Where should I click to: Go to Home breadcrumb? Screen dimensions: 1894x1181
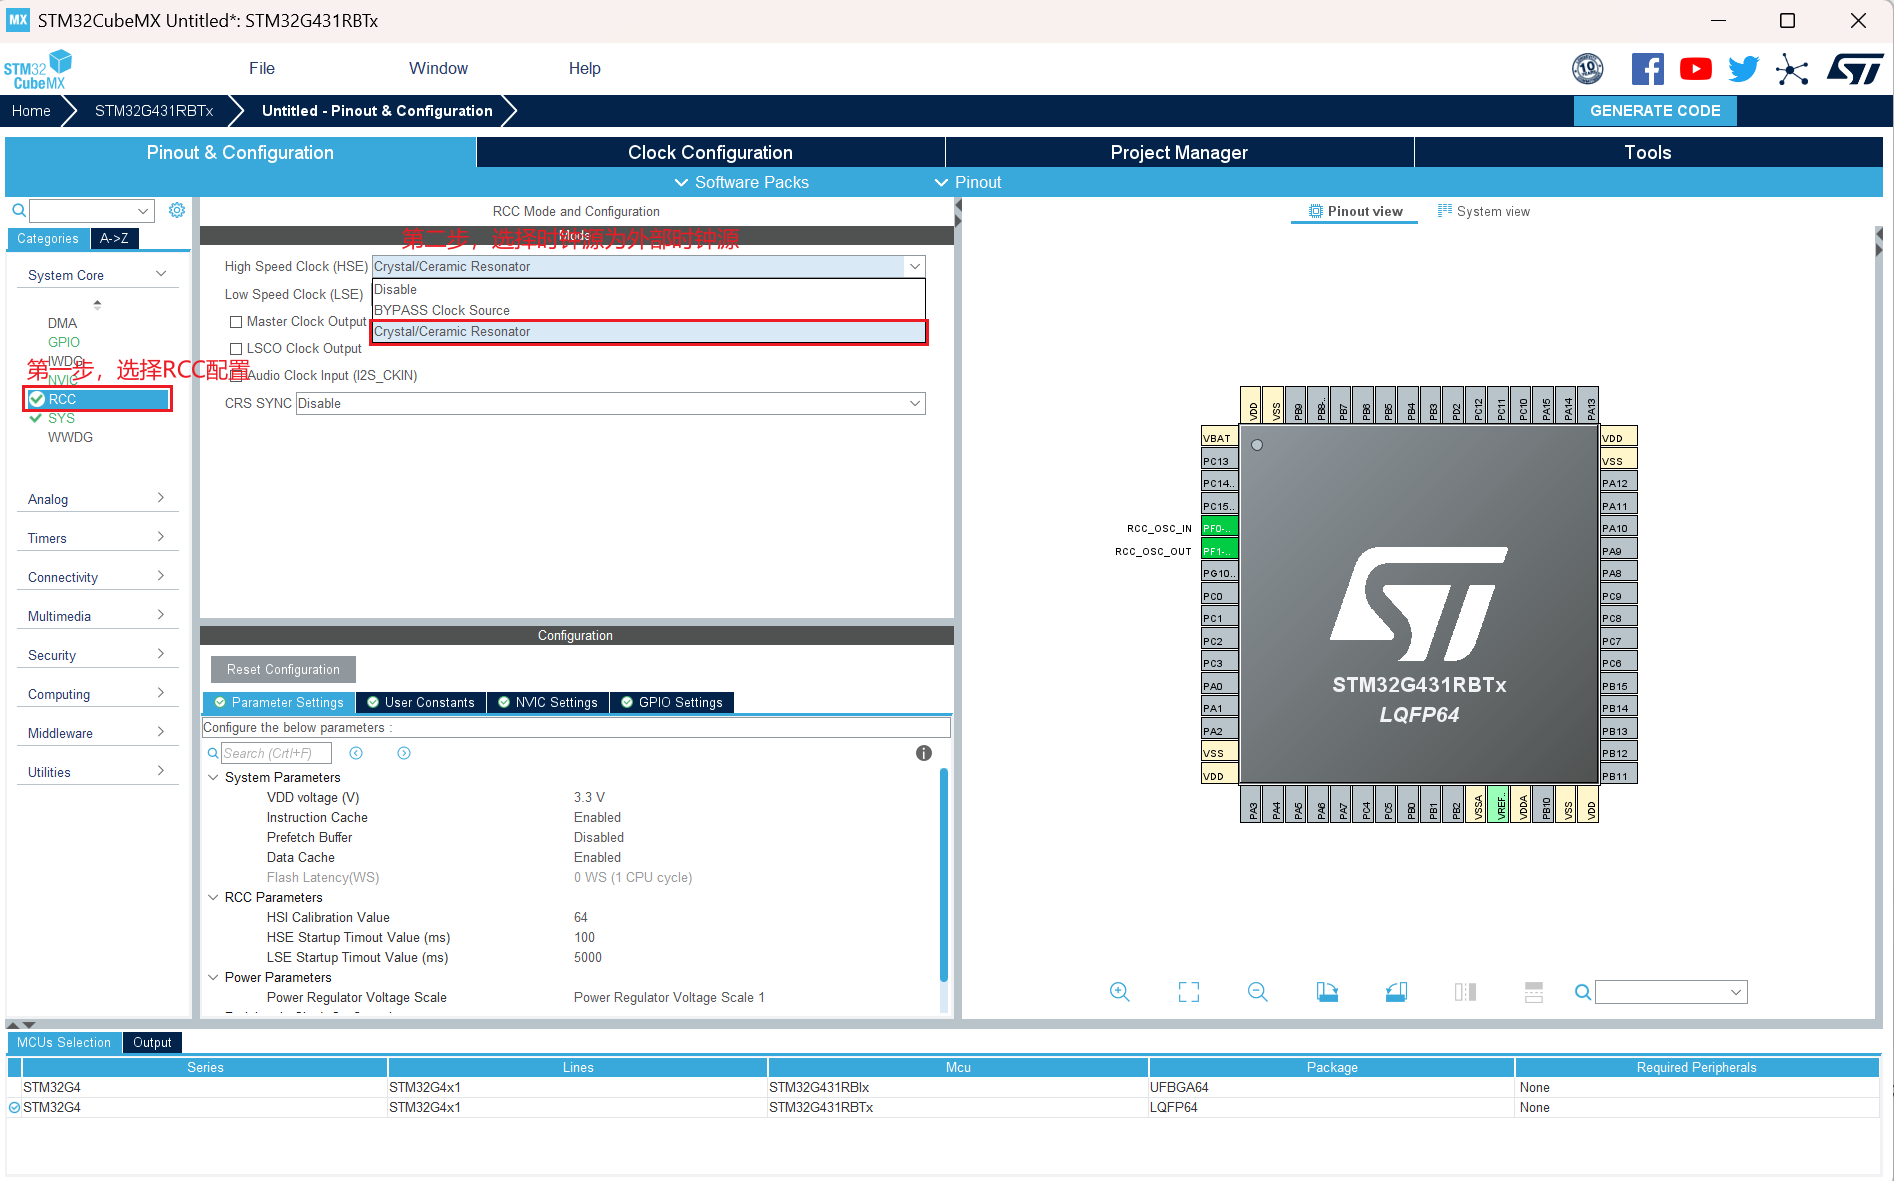click(x=31, y=111)
